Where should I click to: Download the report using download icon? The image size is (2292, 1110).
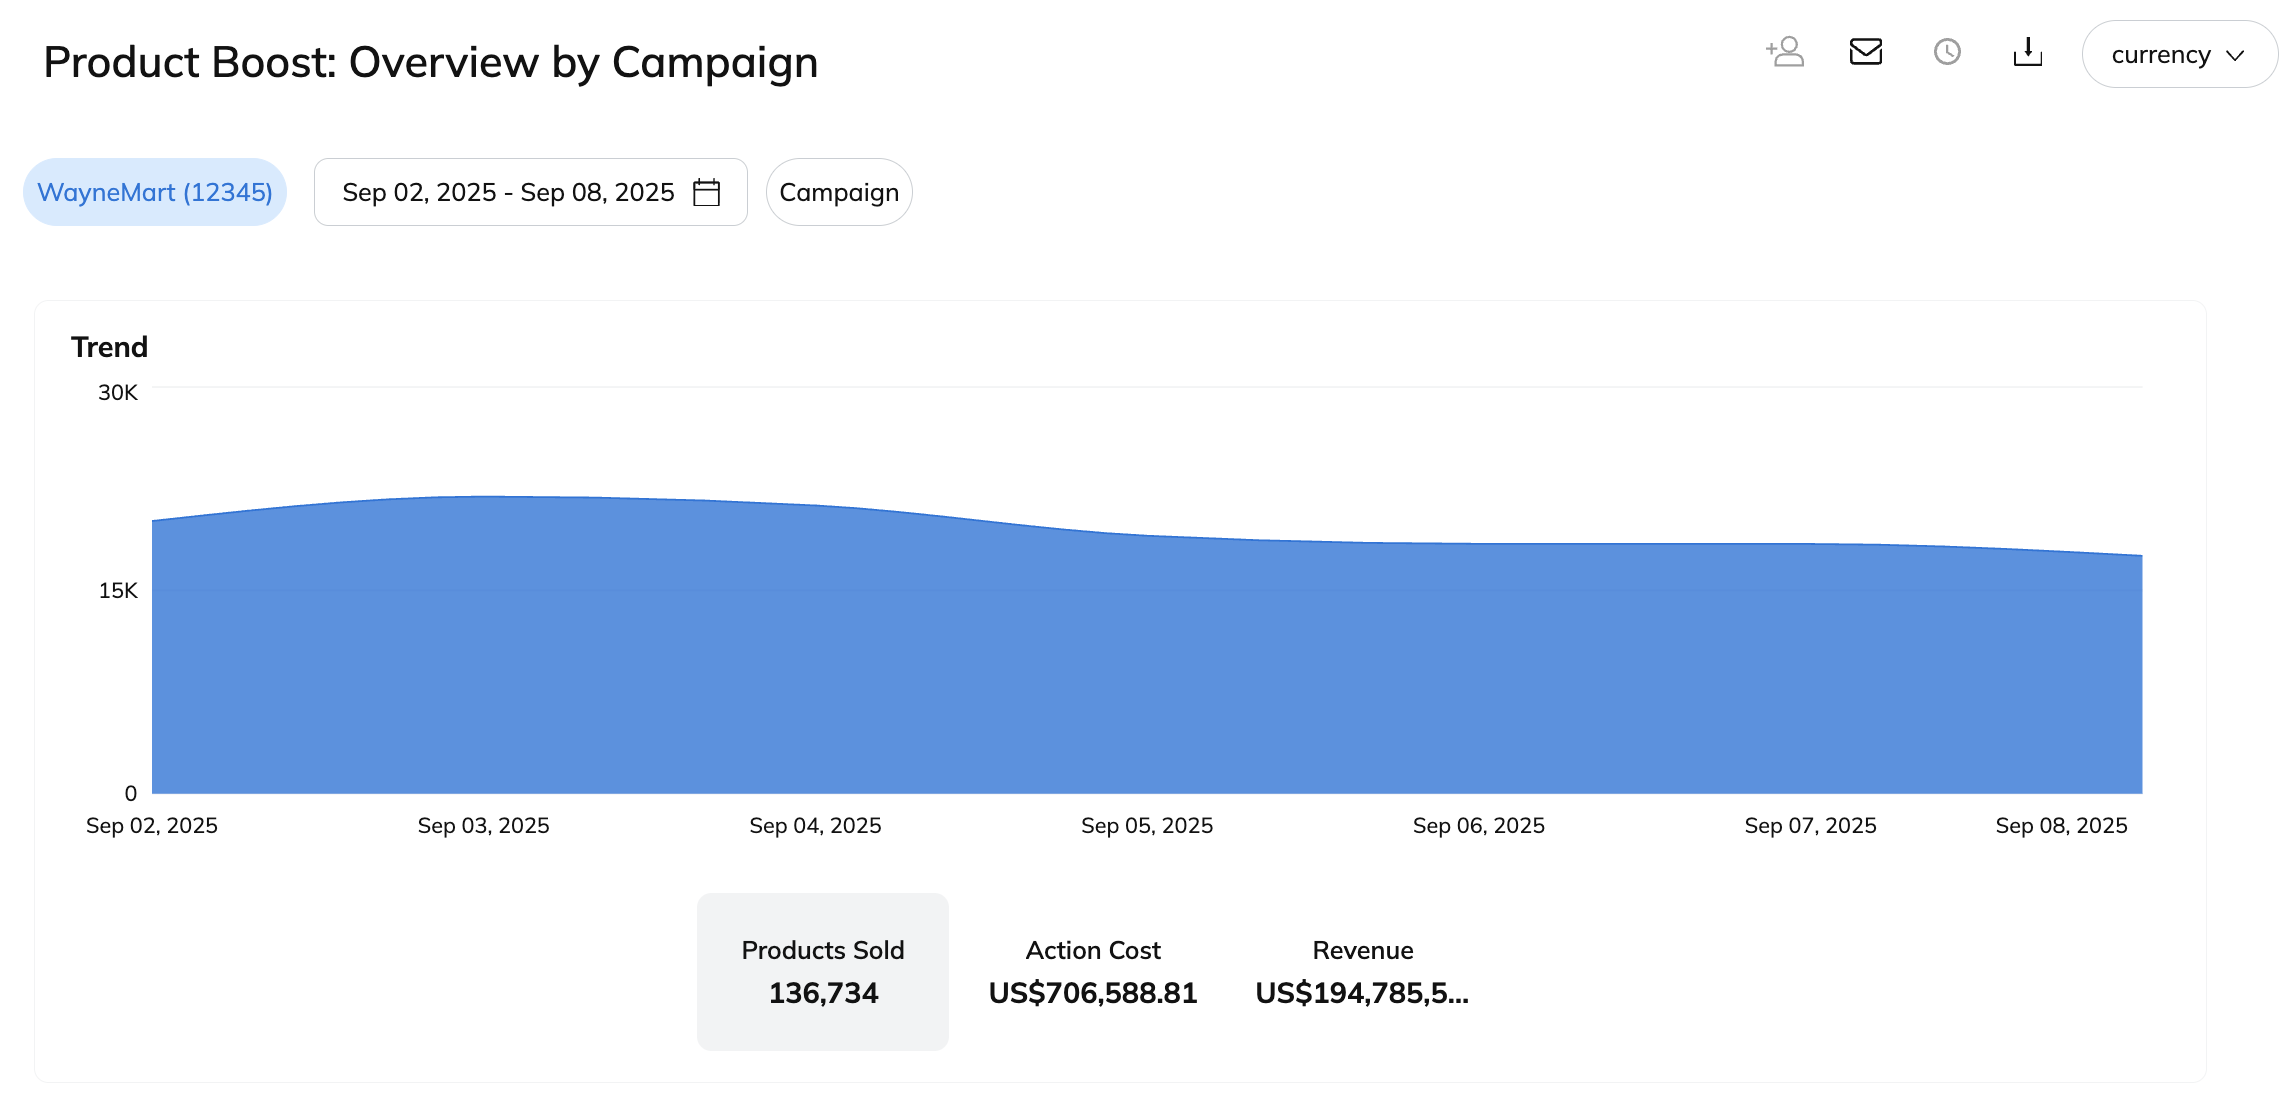tap(2028, 52)
